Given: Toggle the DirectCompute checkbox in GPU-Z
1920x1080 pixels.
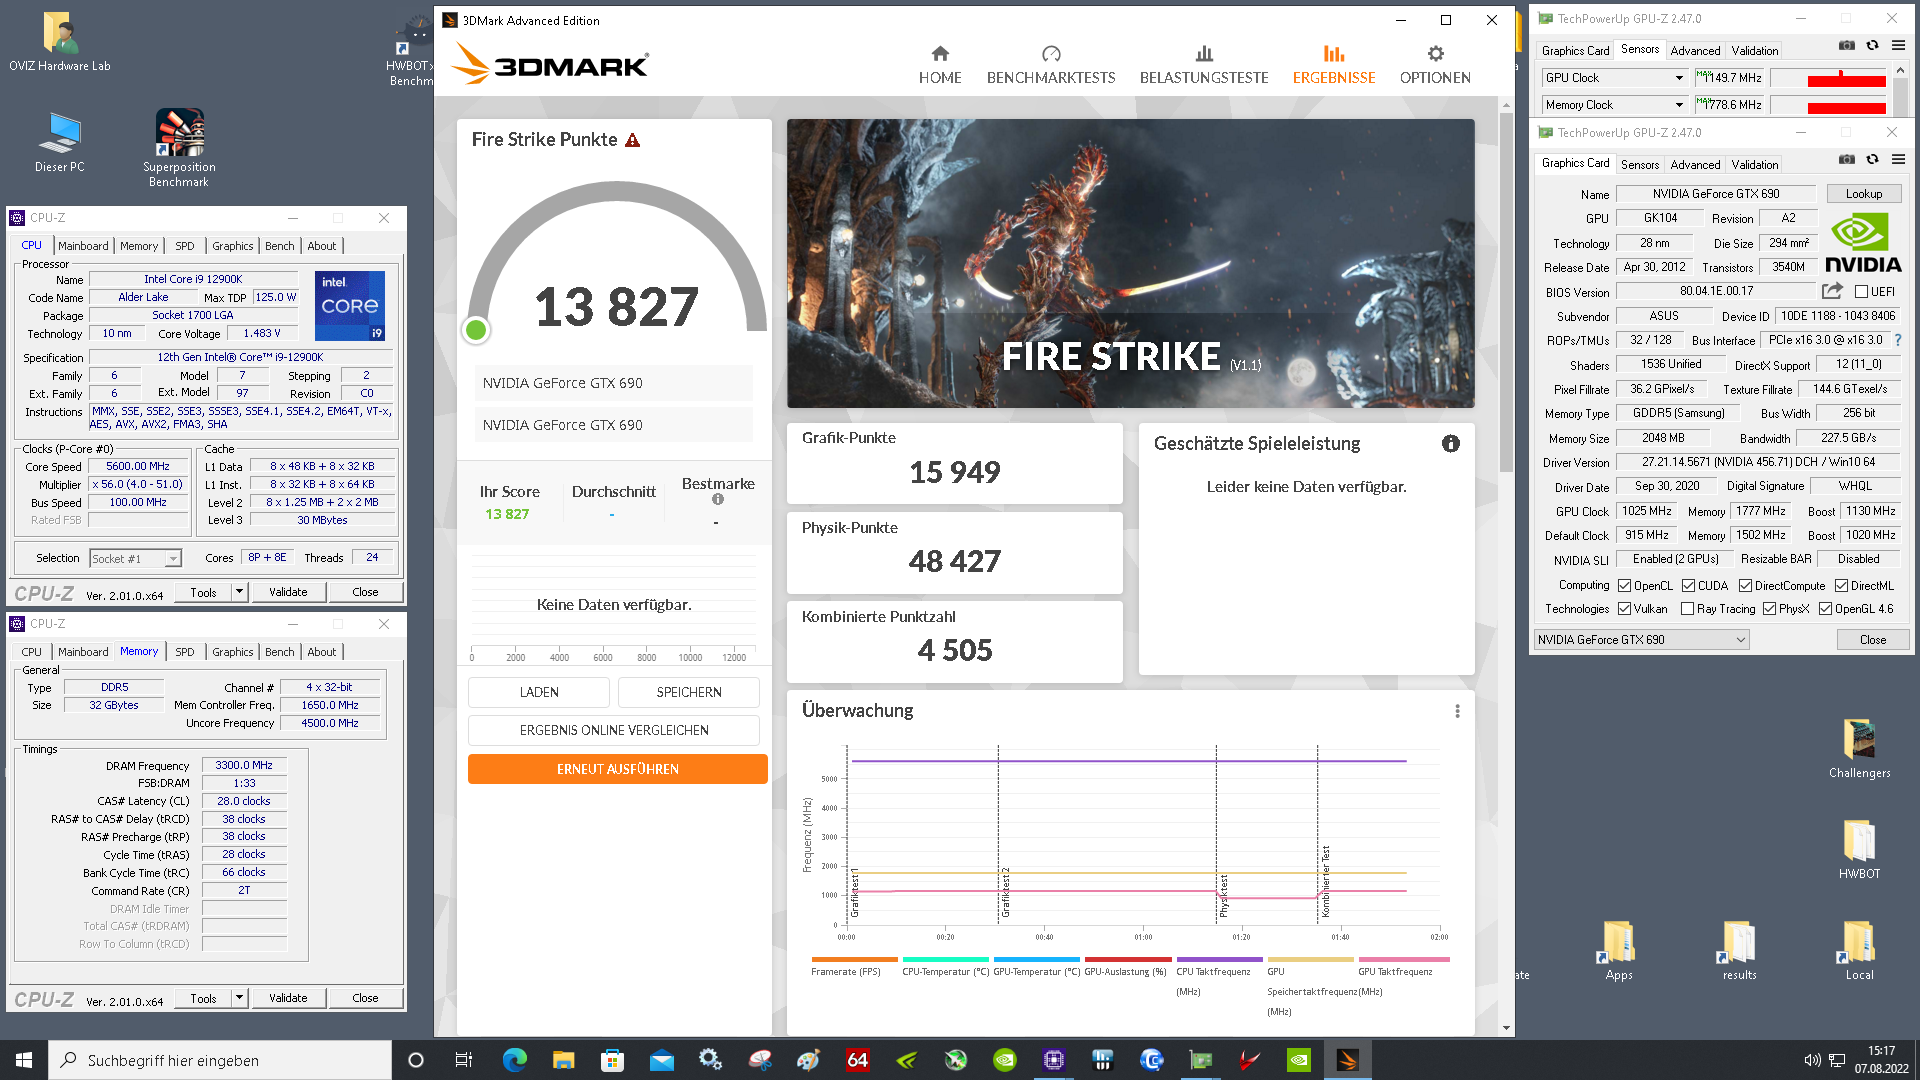Looking at the screenshot, I should point(1745,586).
